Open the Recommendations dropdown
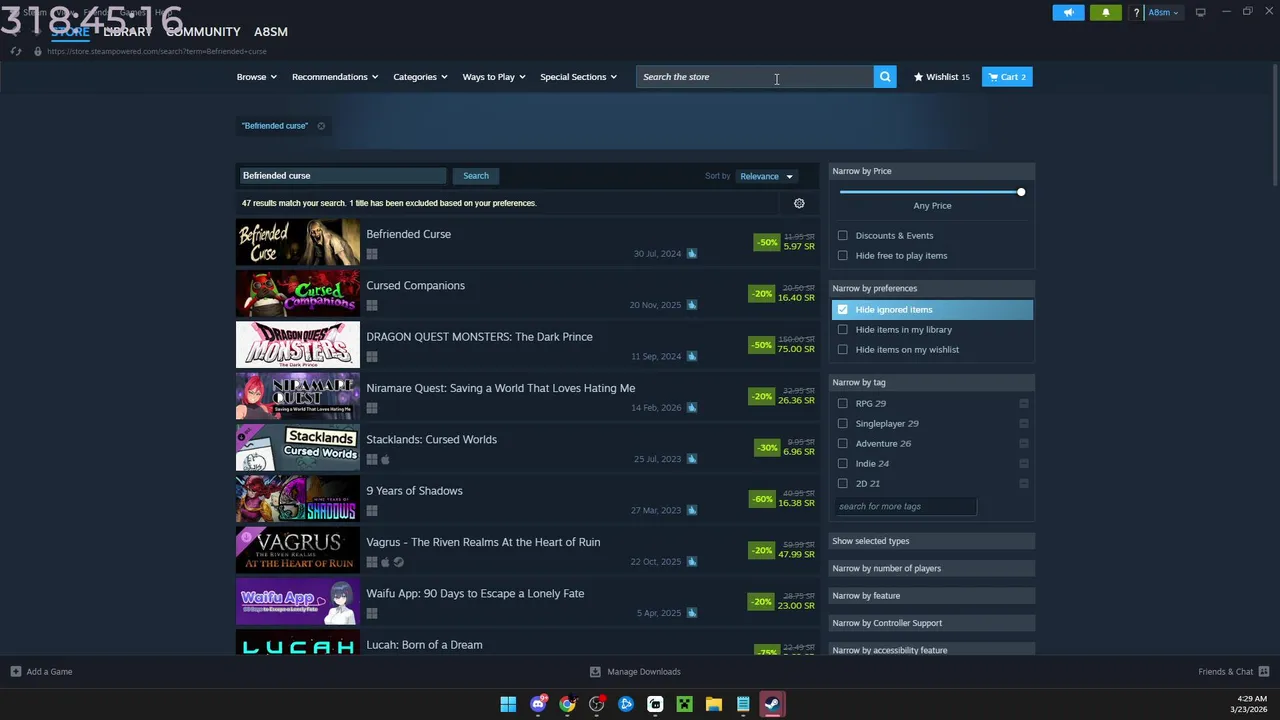 click(x=335, y=77)
